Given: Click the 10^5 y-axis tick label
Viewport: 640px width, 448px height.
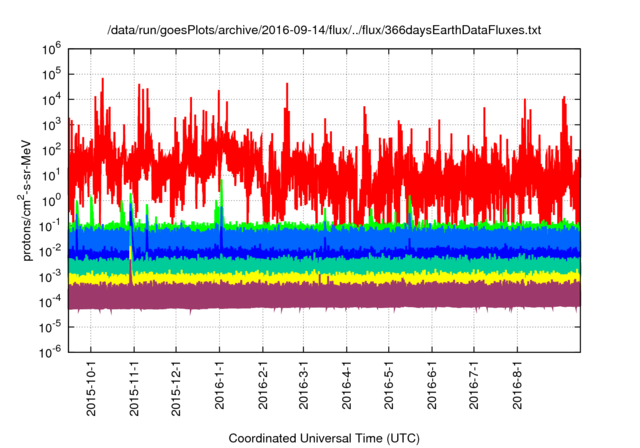Looking at the screenshot, I should [51, 74].
